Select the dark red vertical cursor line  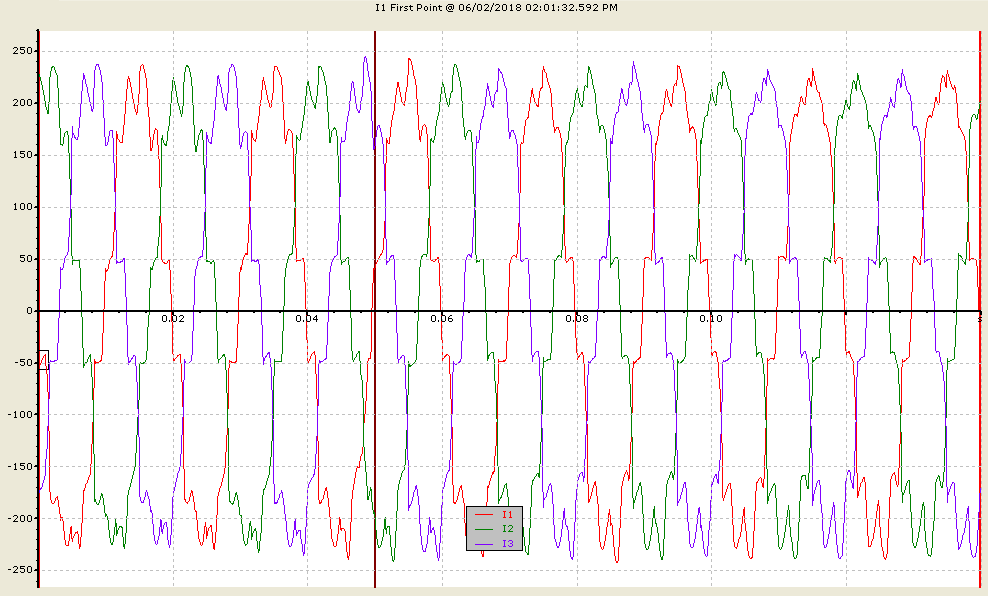375,309
